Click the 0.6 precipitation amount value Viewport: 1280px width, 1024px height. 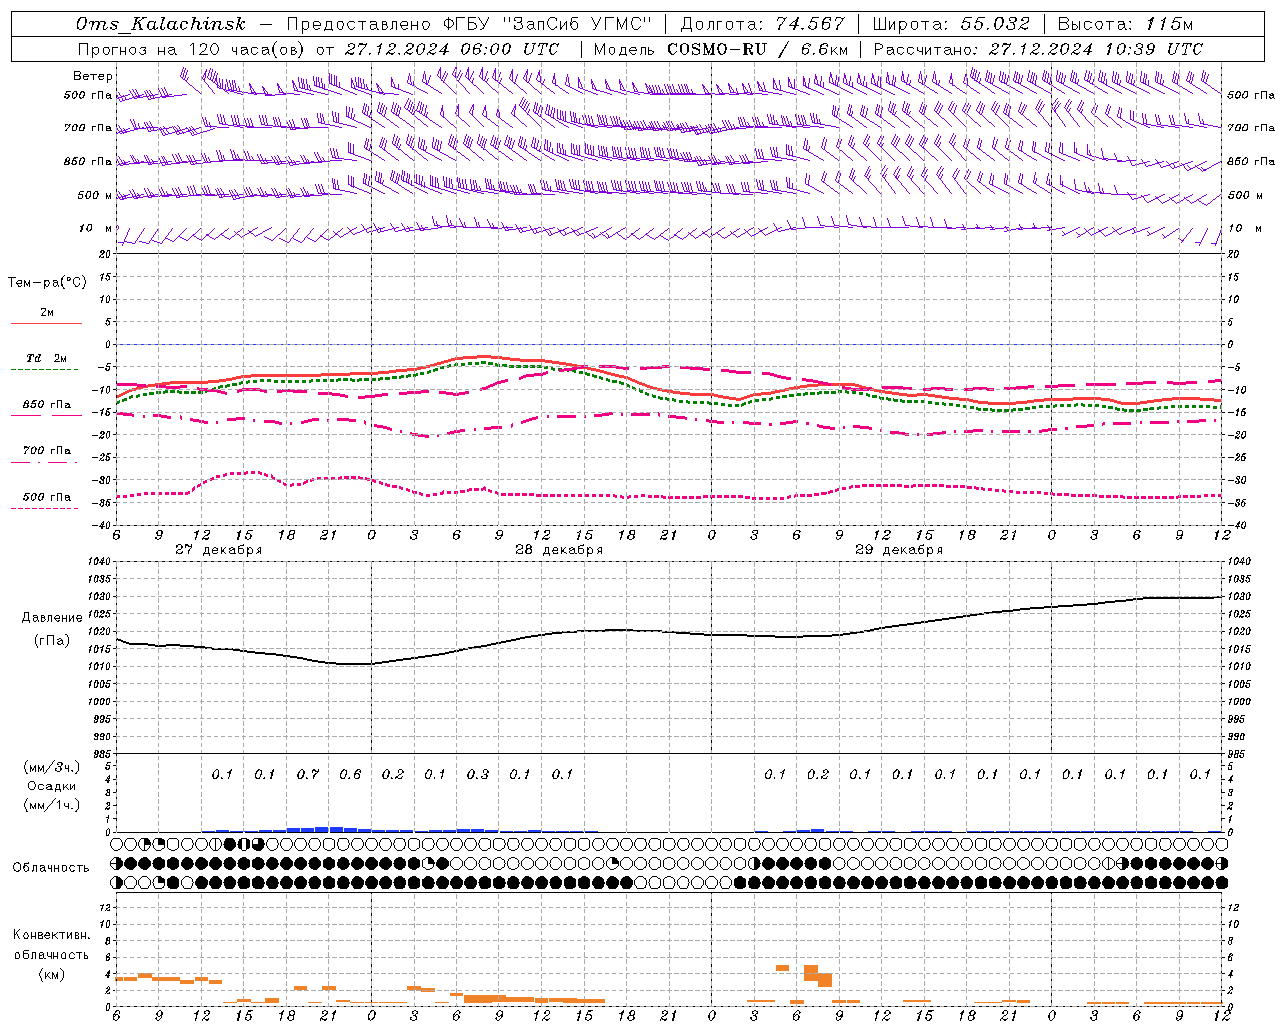click(350, 774)
